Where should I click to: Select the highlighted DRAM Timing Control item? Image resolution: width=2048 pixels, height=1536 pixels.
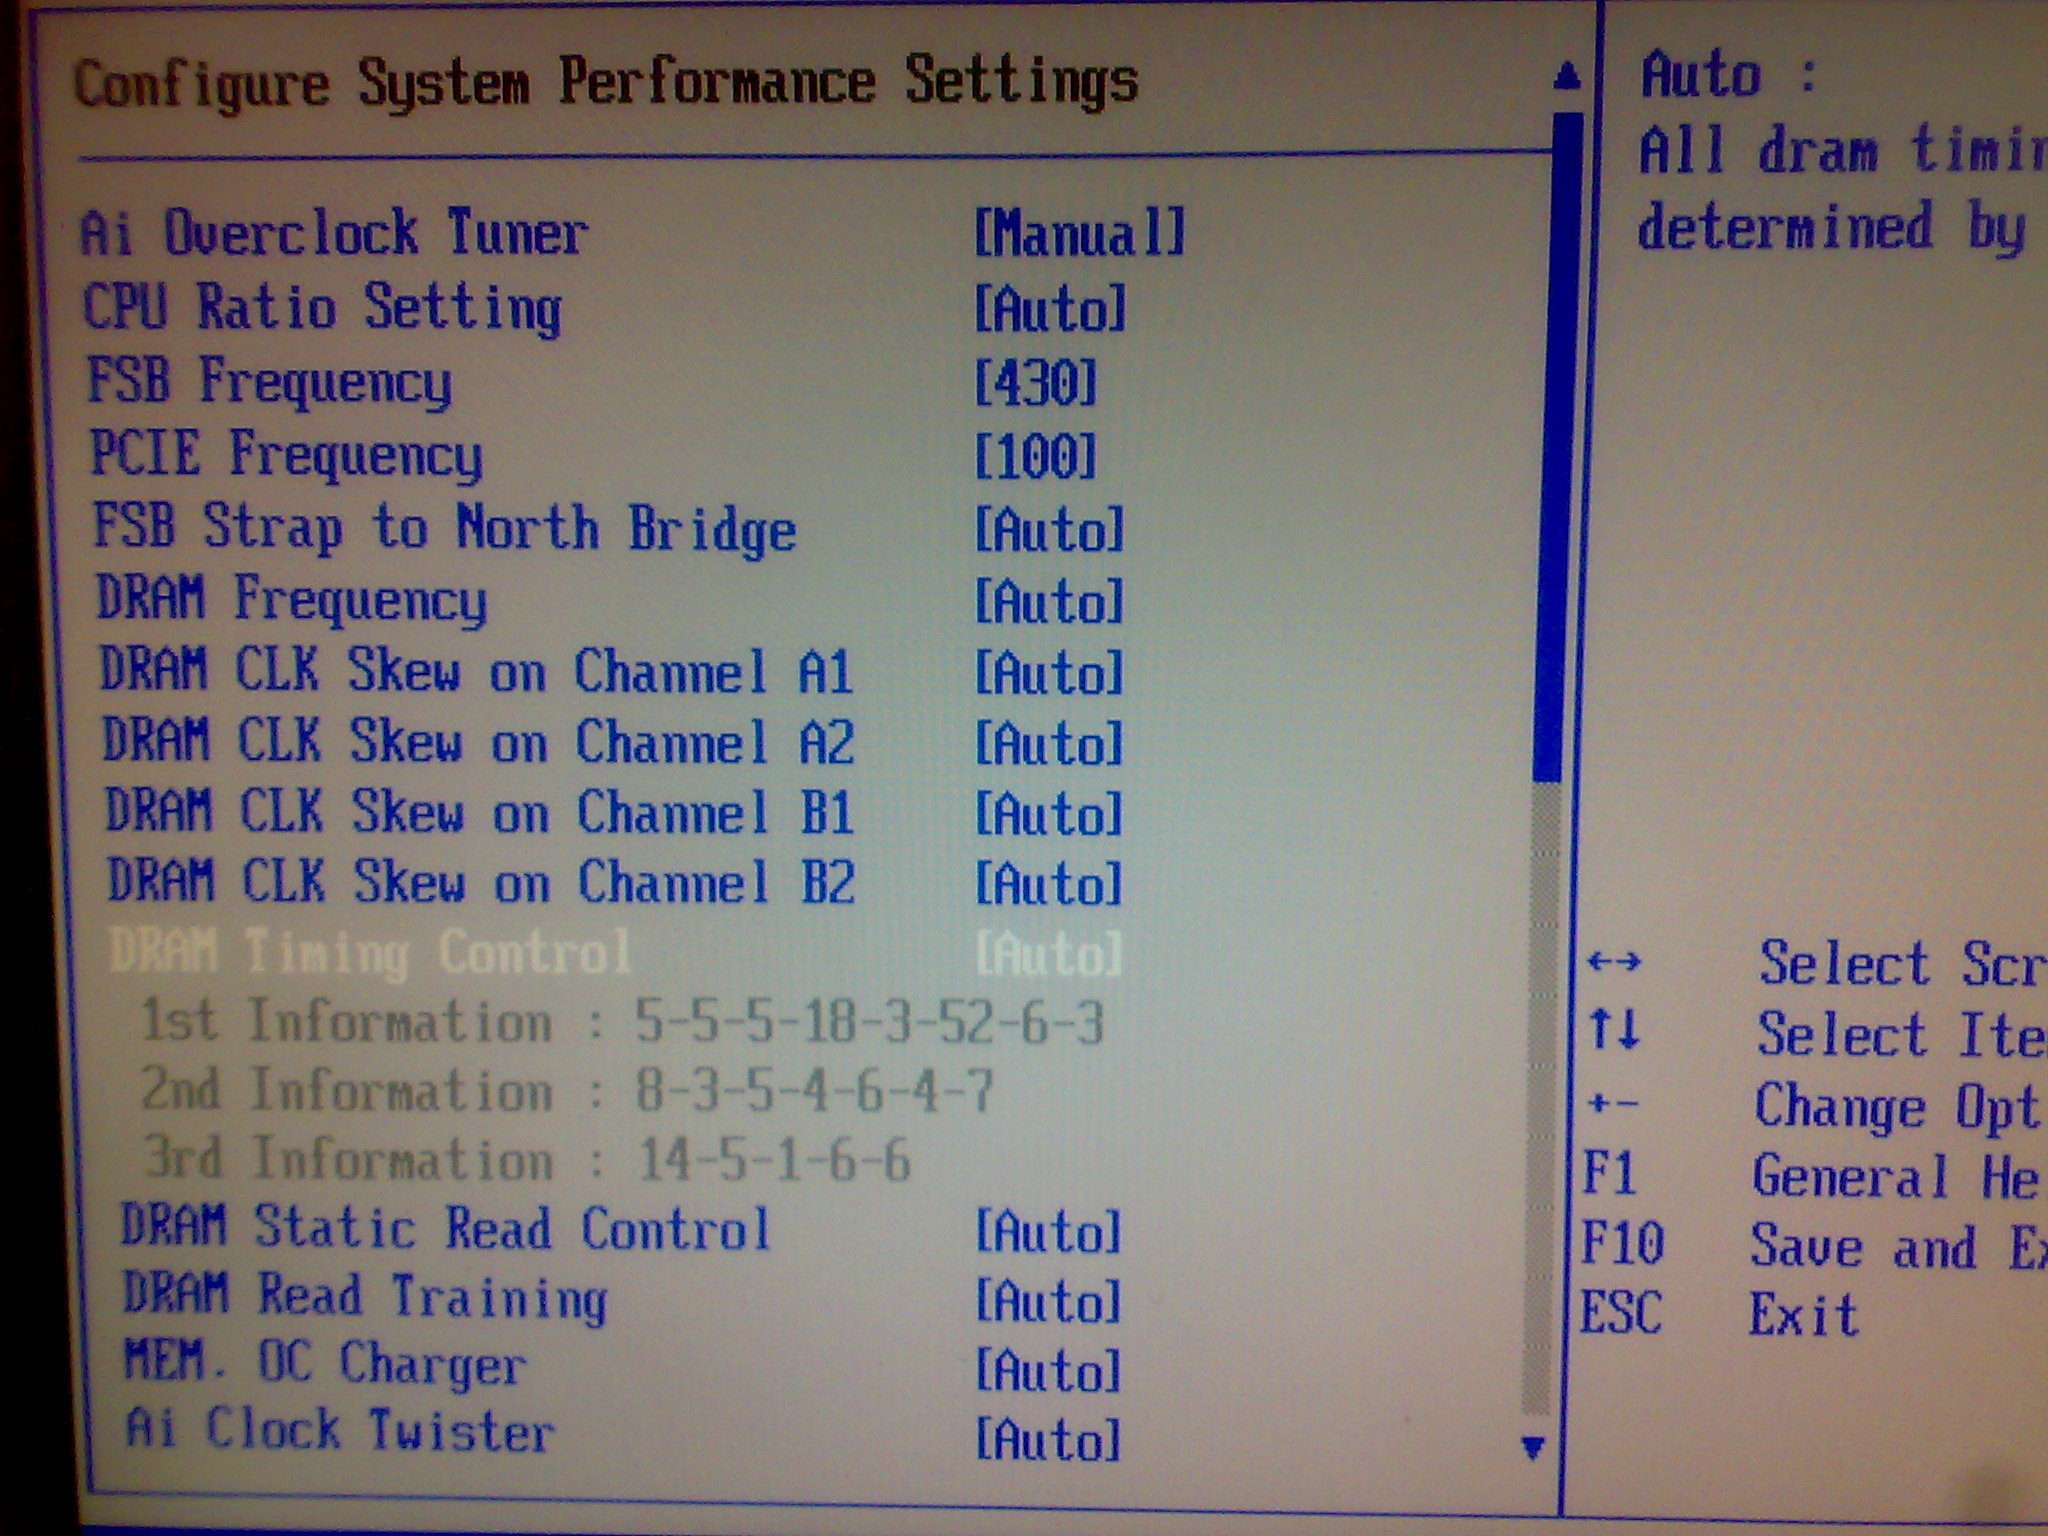pyautogui.click(x=370, y=951)
